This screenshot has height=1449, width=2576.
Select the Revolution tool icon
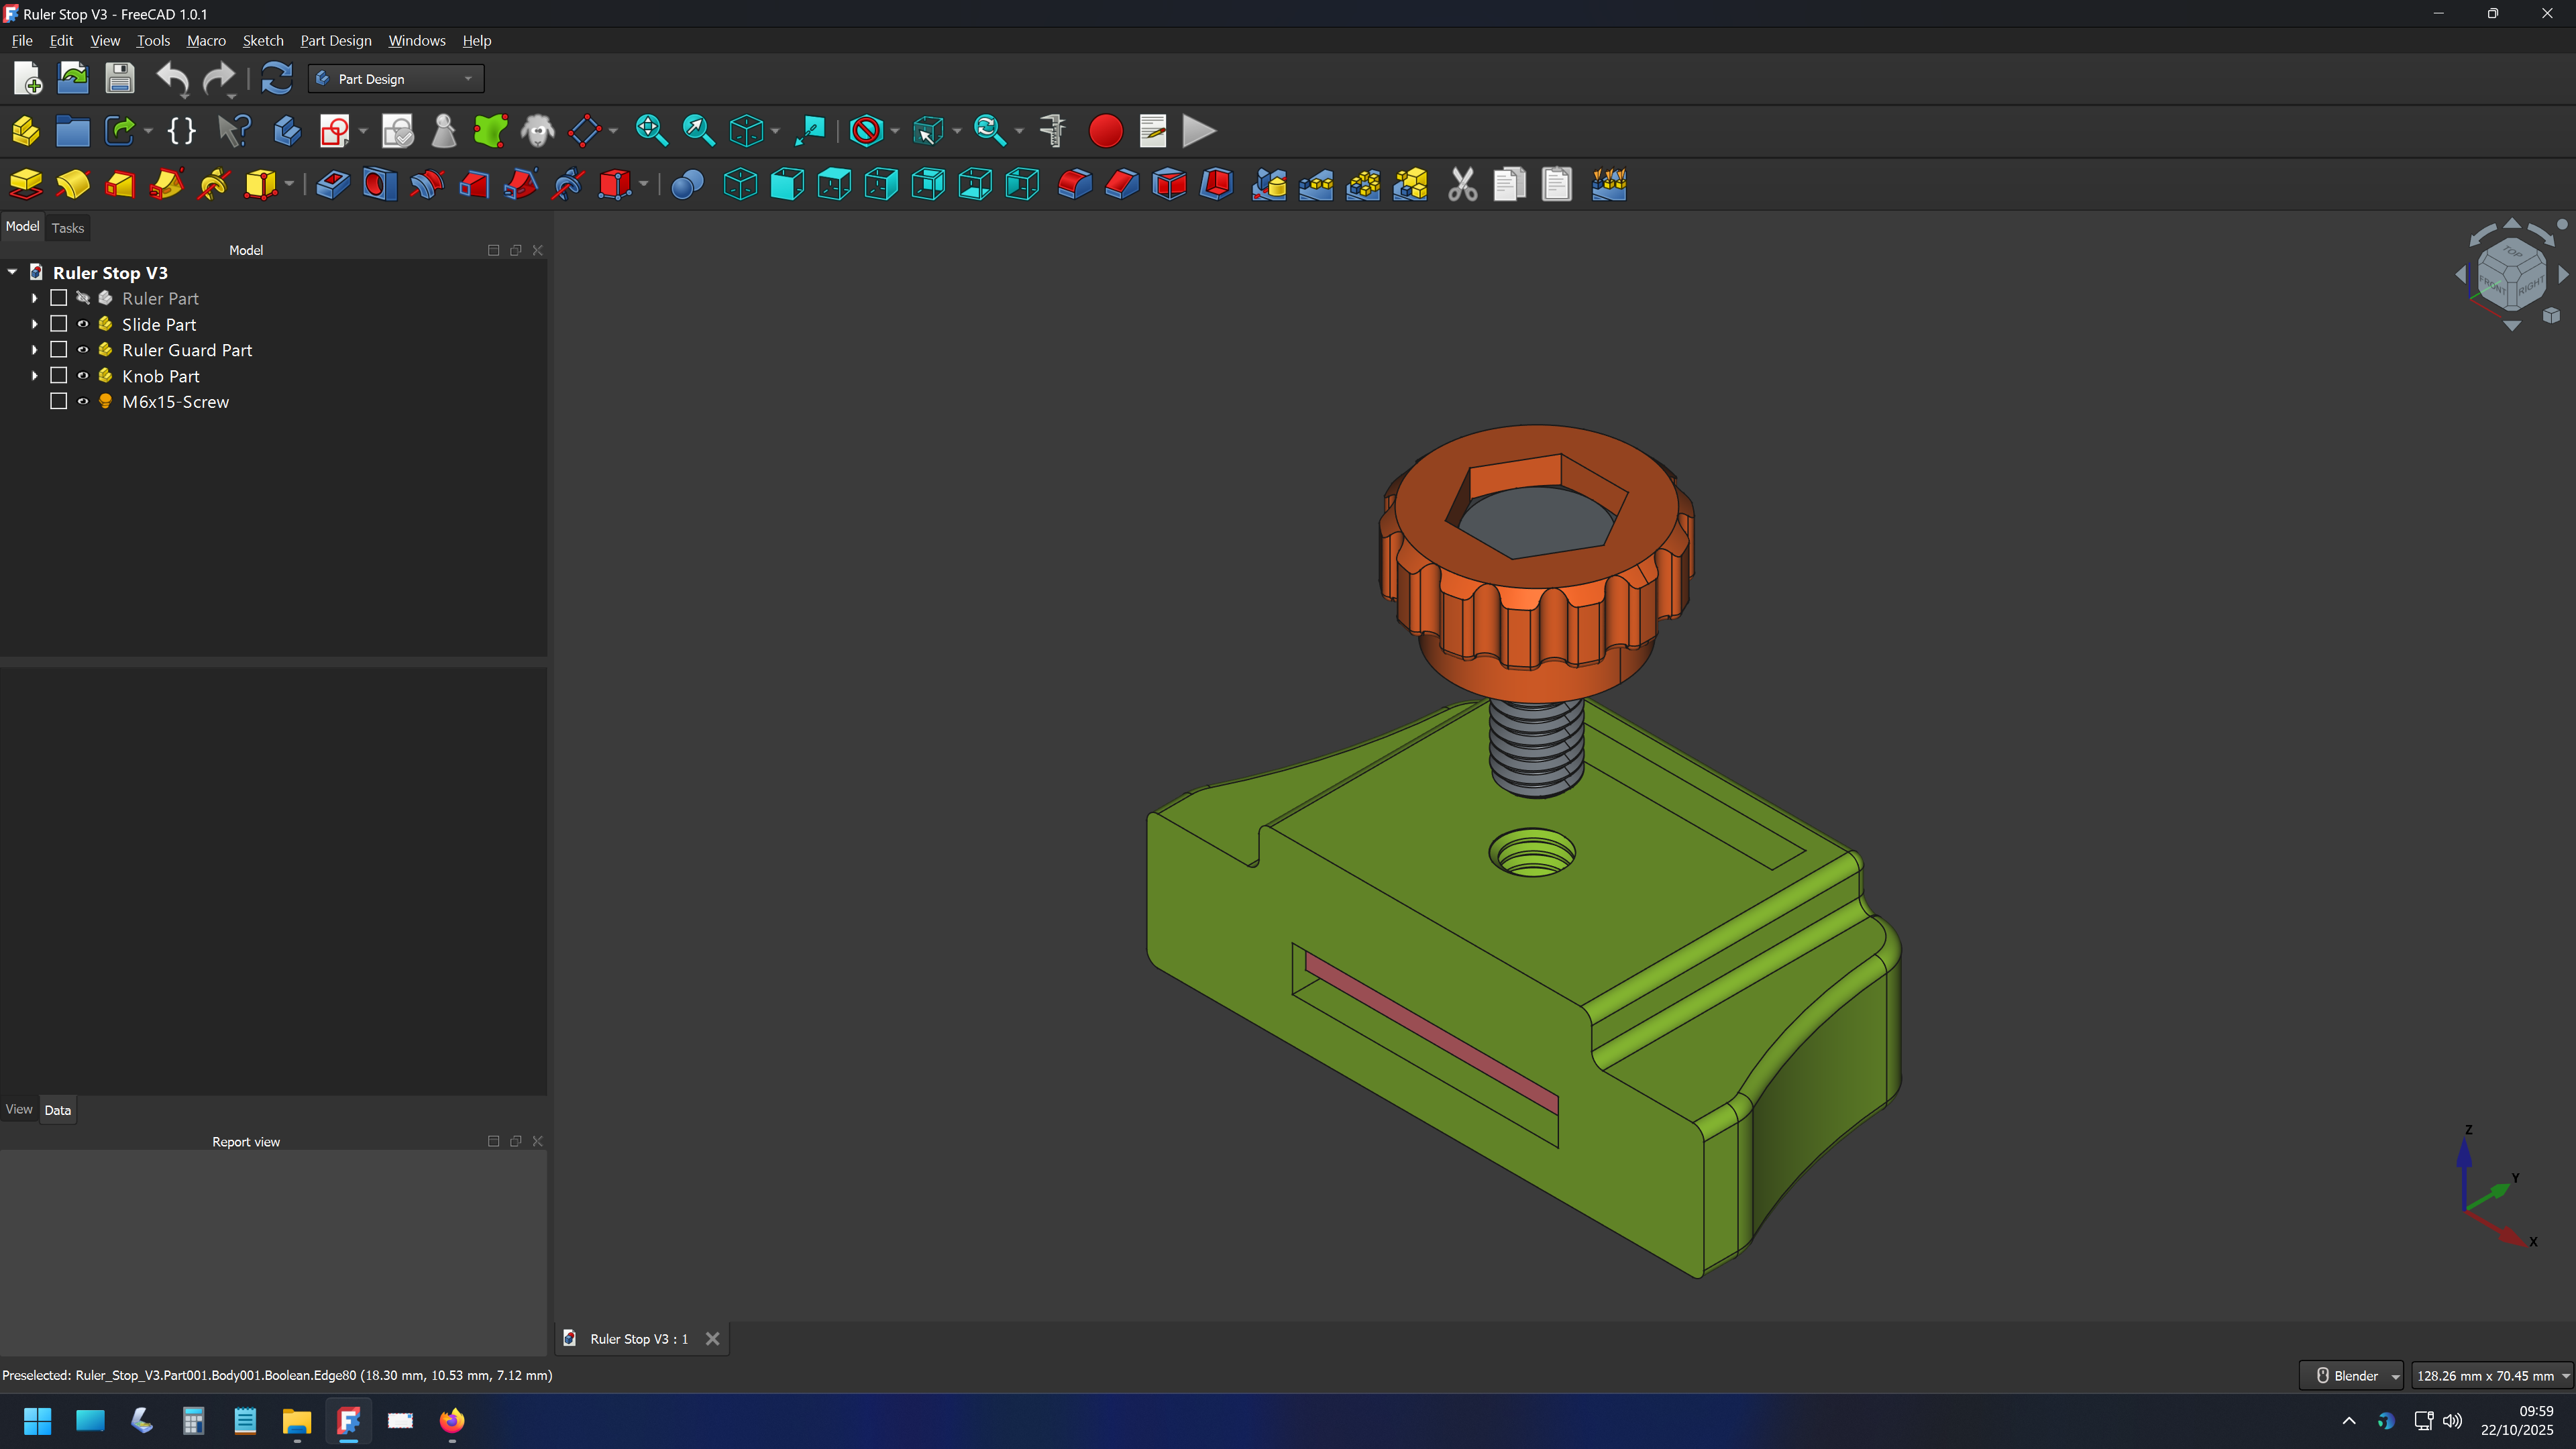pos(73,184)
